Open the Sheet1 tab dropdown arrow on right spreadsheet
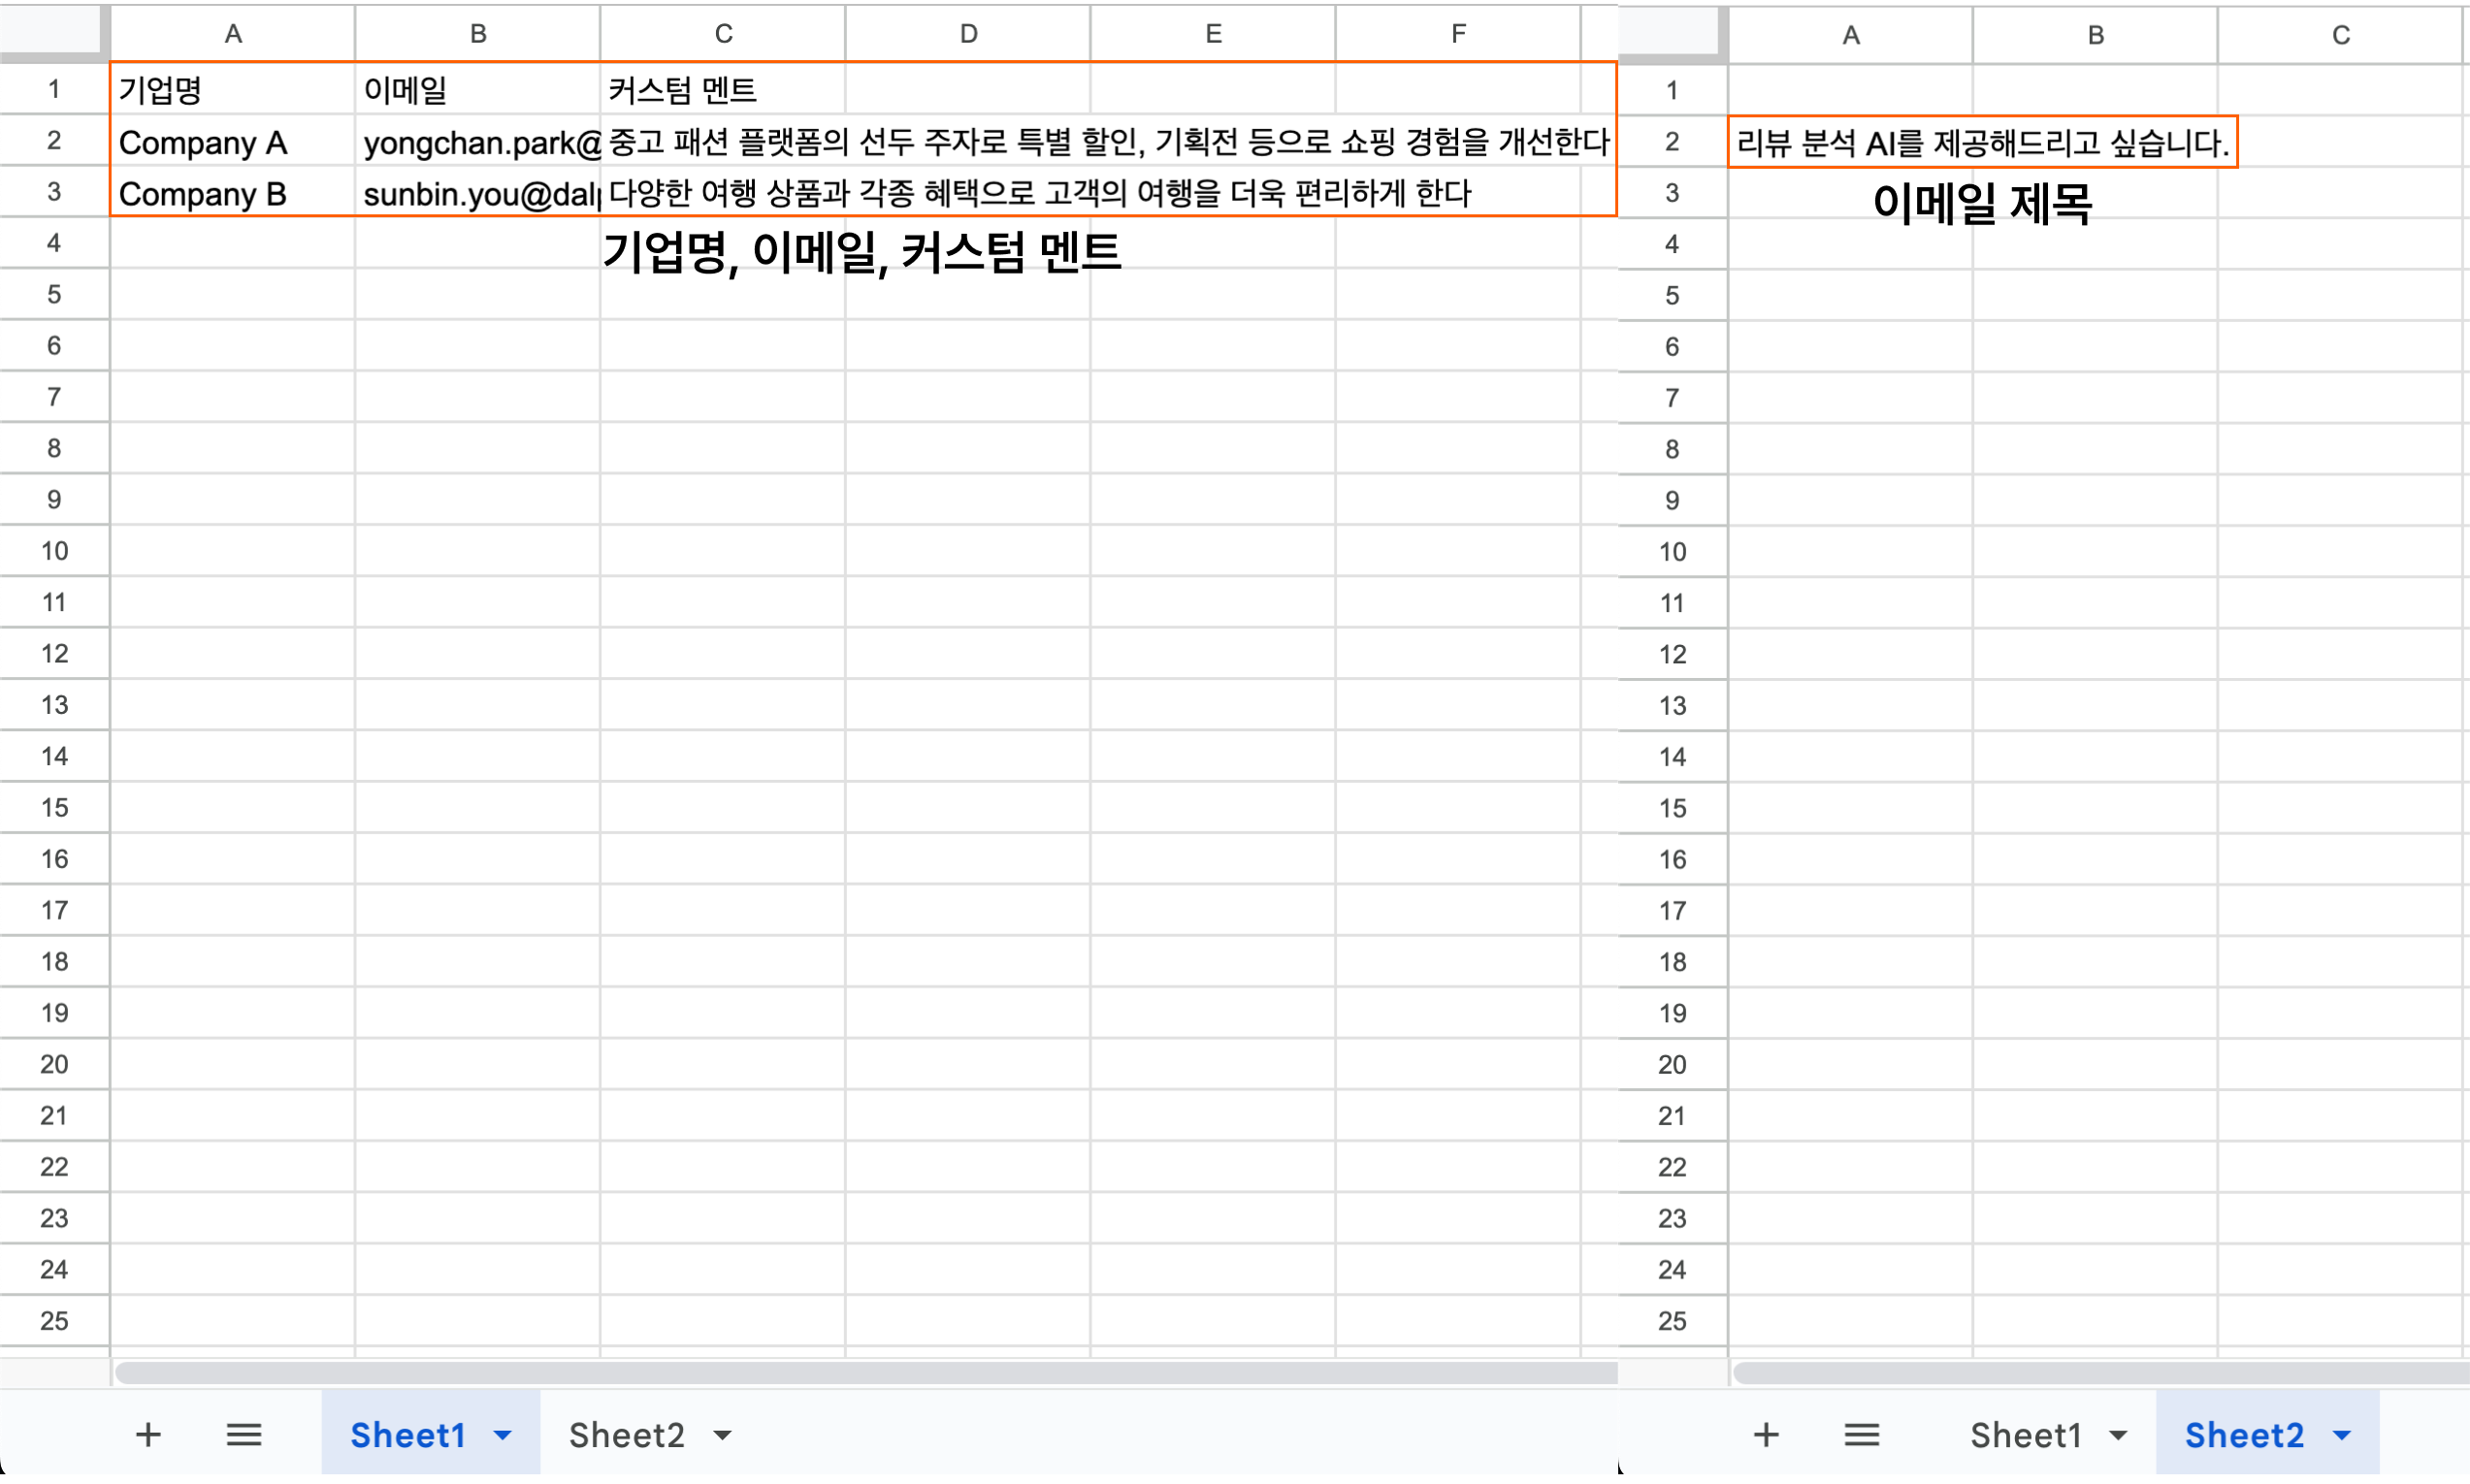This screenshot has width=2470, height=1484. [2117, 1434]
